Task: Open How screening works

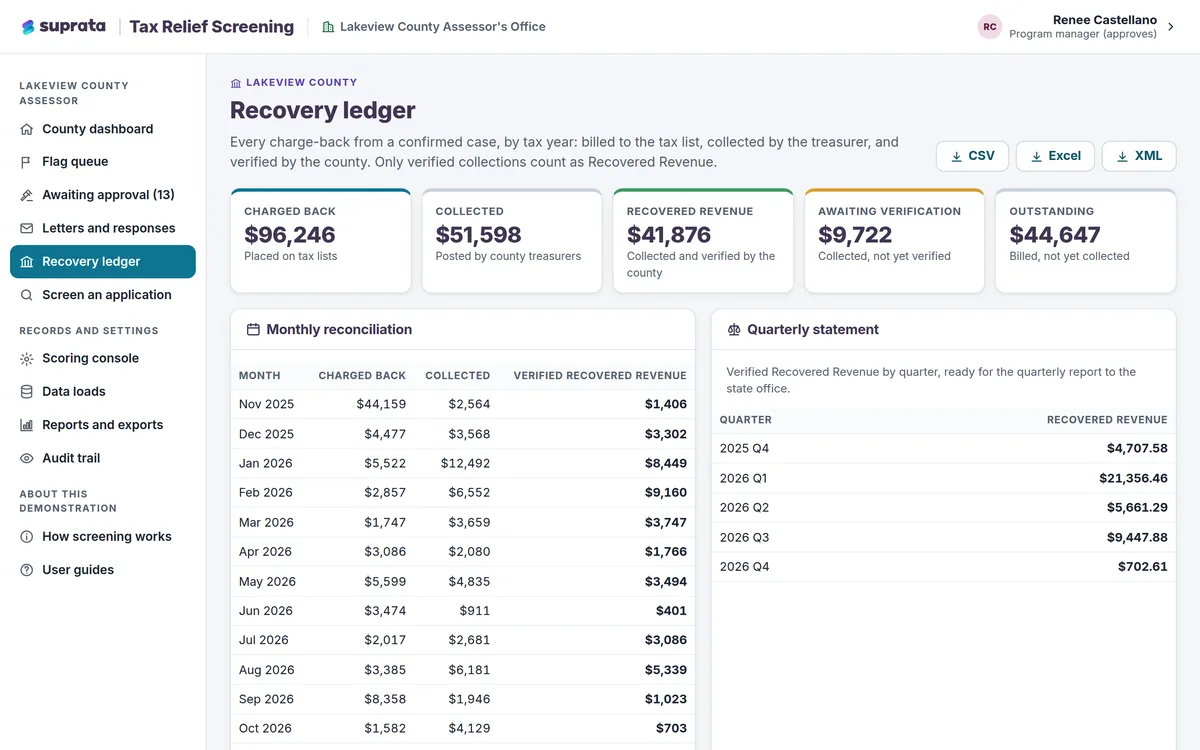Action: (103, 537)
